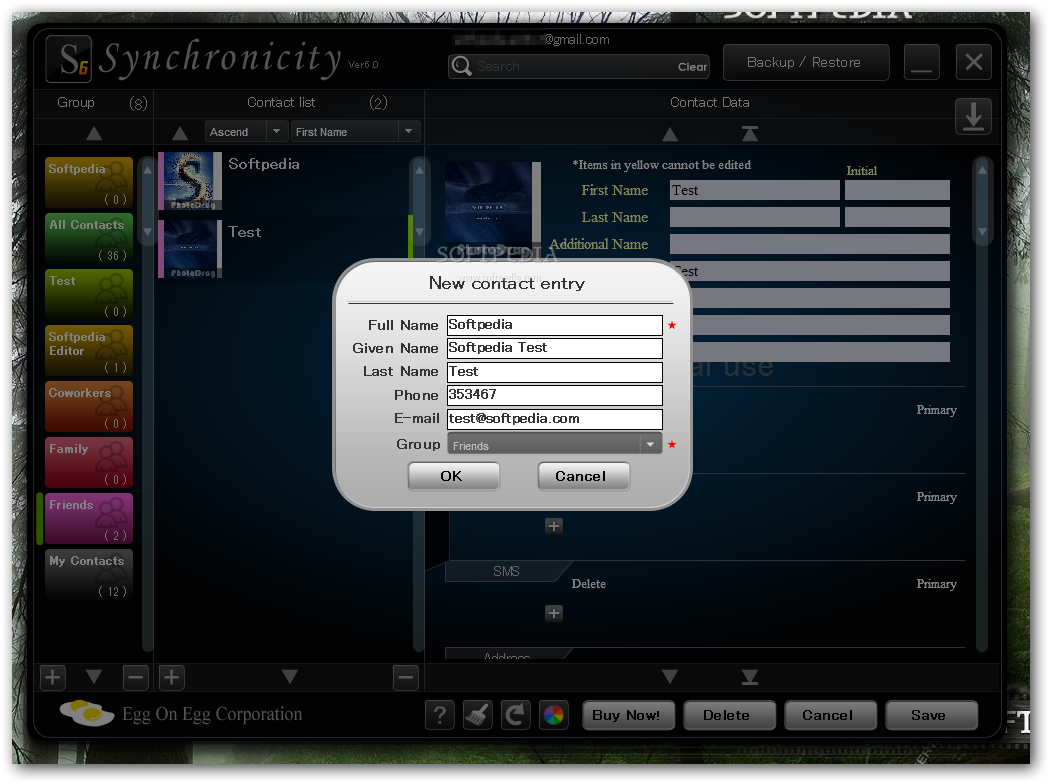Screen dimensions: 1050x784
Task: Select Test contact in list
Action: (x=281, y=248)
